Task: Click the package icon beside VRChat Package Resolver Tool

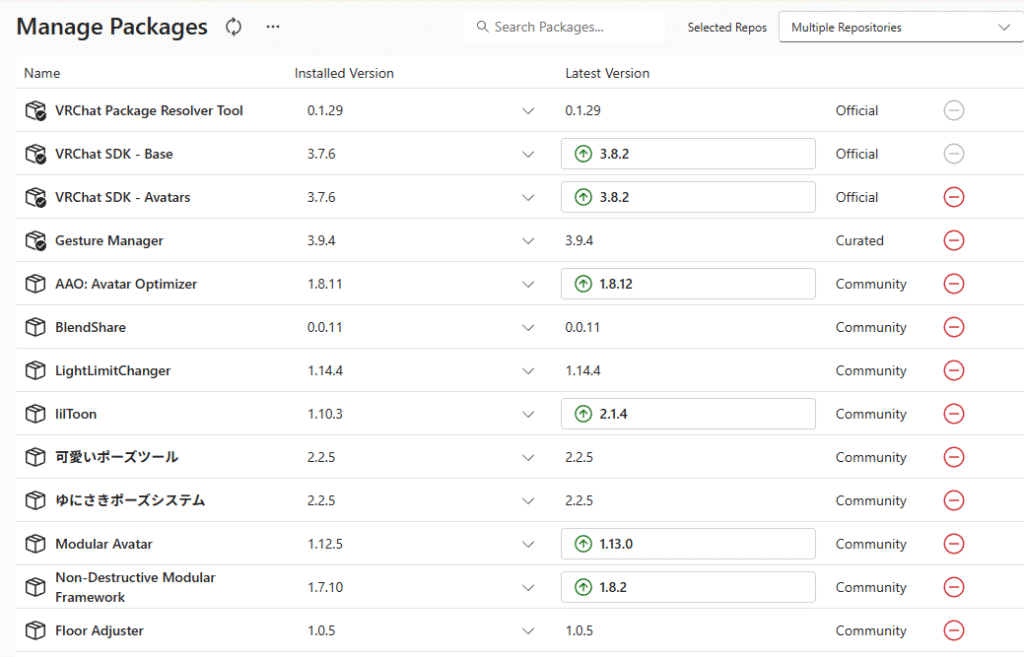Action: point(35,110)
